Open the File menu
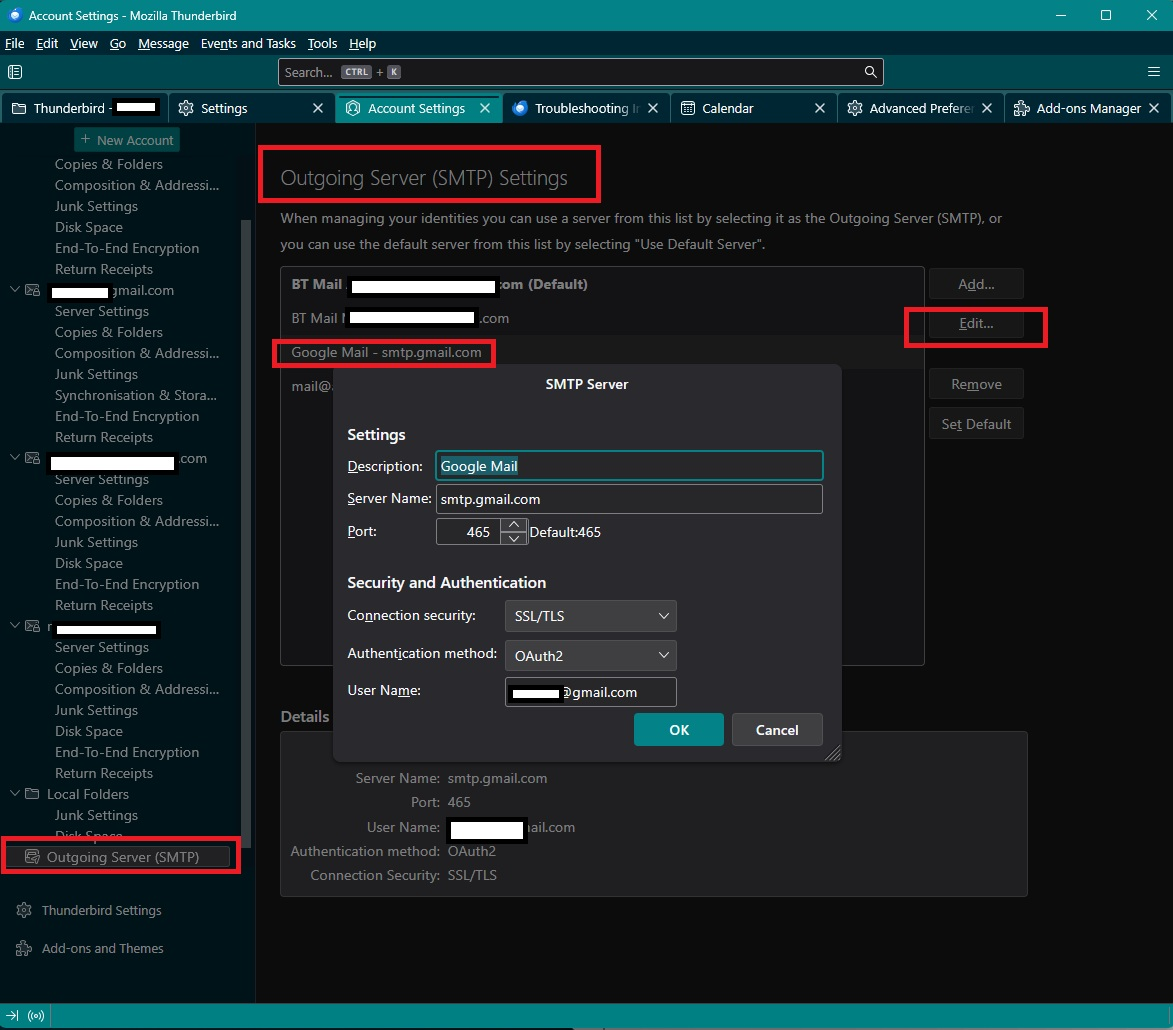 pyautogui.click(x=14, y=43)
